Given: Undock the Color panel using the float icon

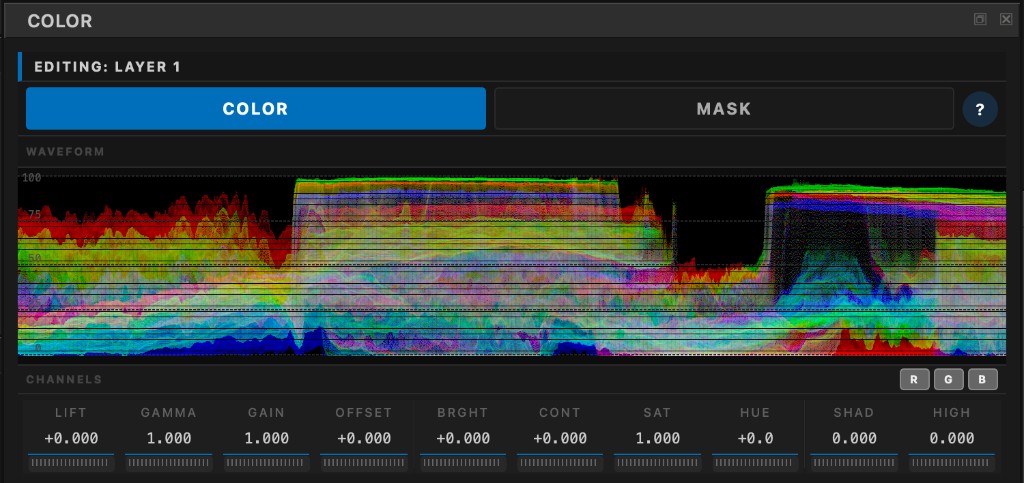Looking at the screenshot, I should point(980,20).
